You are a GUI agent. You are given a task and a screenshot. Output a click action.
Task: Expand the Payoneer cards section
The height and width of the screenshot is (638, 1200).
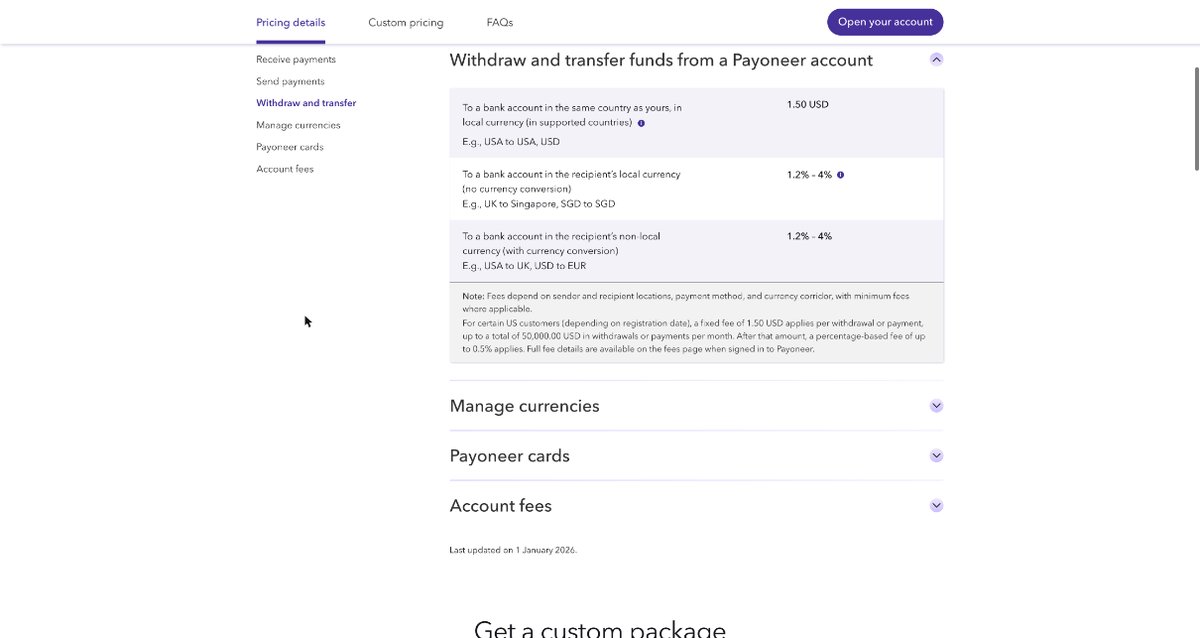pos(936,456)
